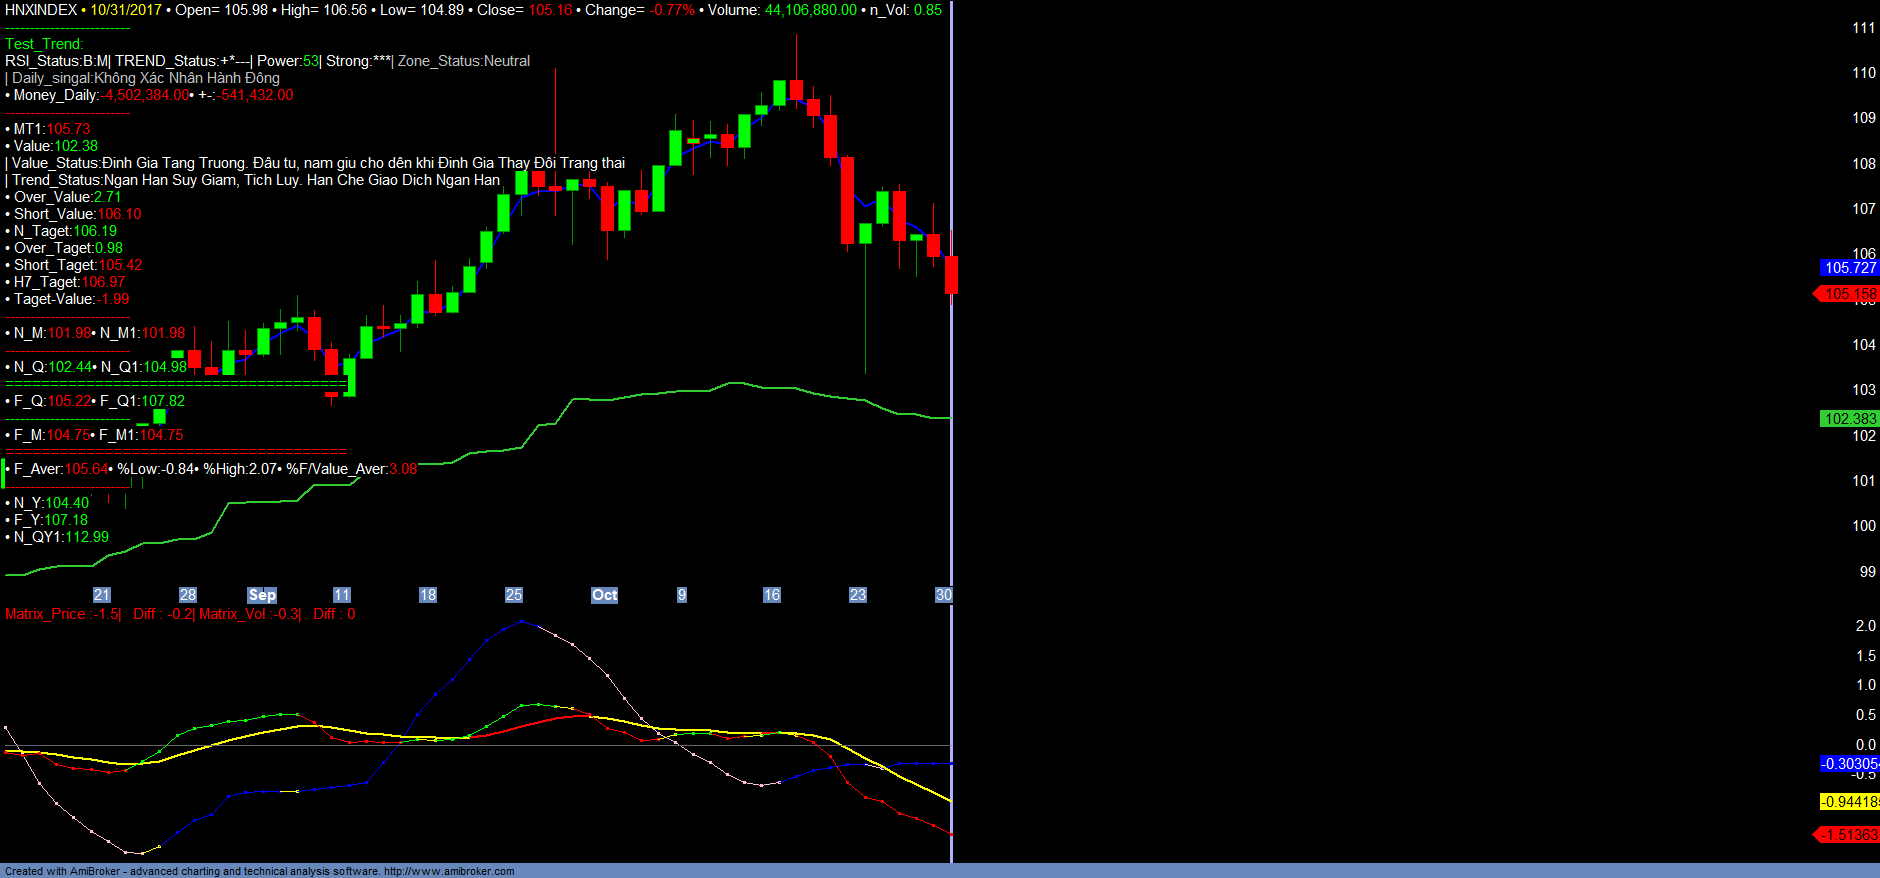The height and width of the screenshot is (878, 1880).
Task: Click the date marker labeled 23
Action: pyautogui.click(x=857, y=595)
